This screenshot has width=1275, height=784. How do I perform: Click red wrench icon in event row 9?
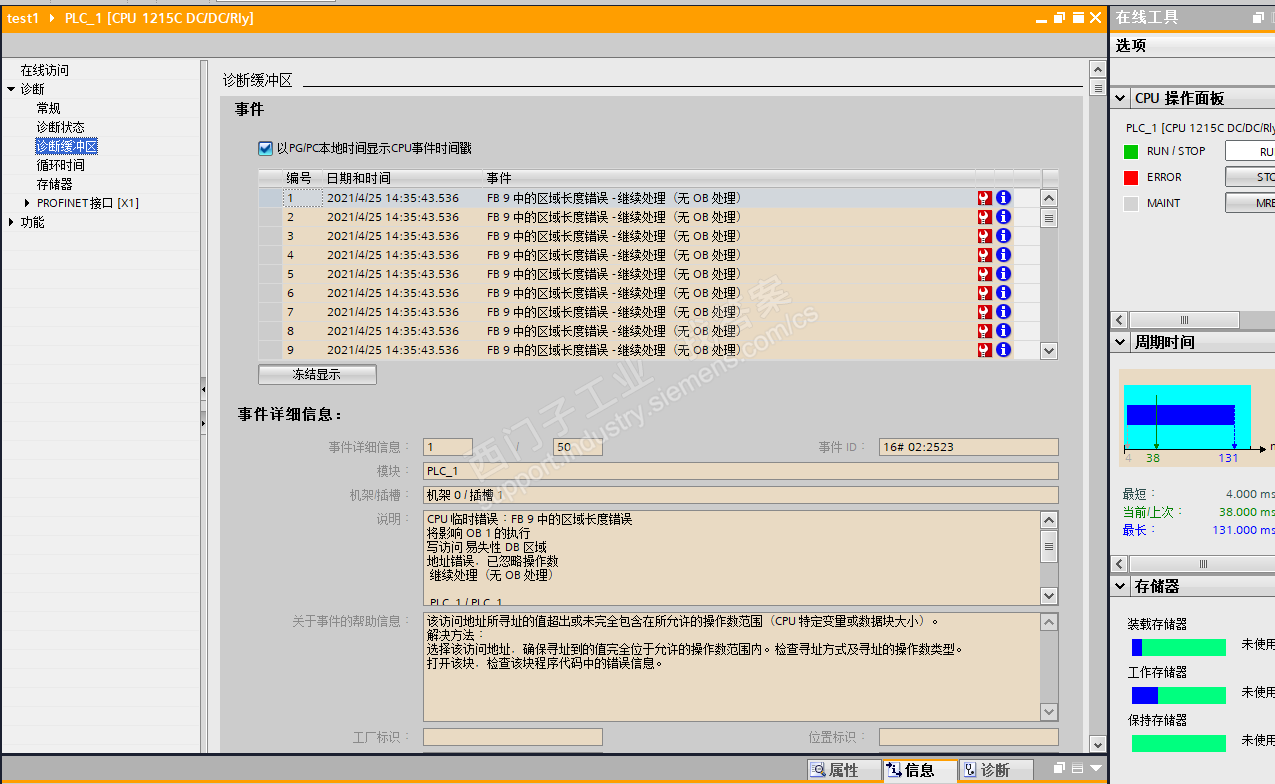pos(985,350)
